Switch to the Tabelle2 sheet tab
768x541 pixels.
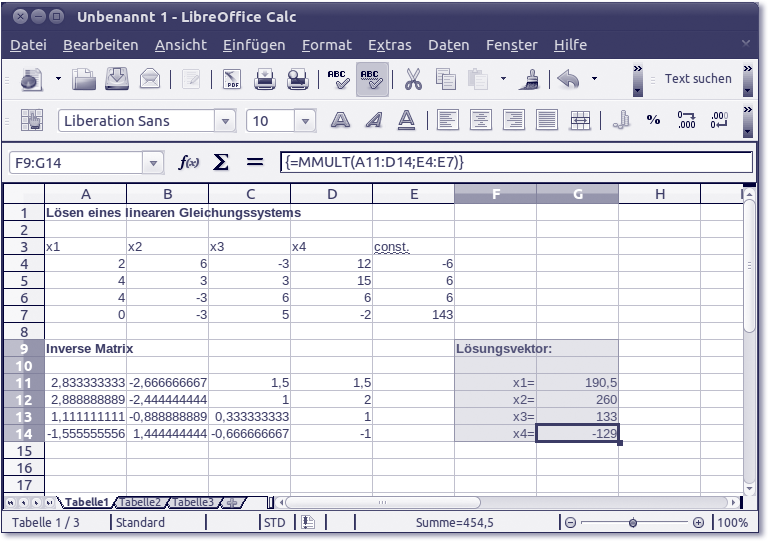[140, 502]
